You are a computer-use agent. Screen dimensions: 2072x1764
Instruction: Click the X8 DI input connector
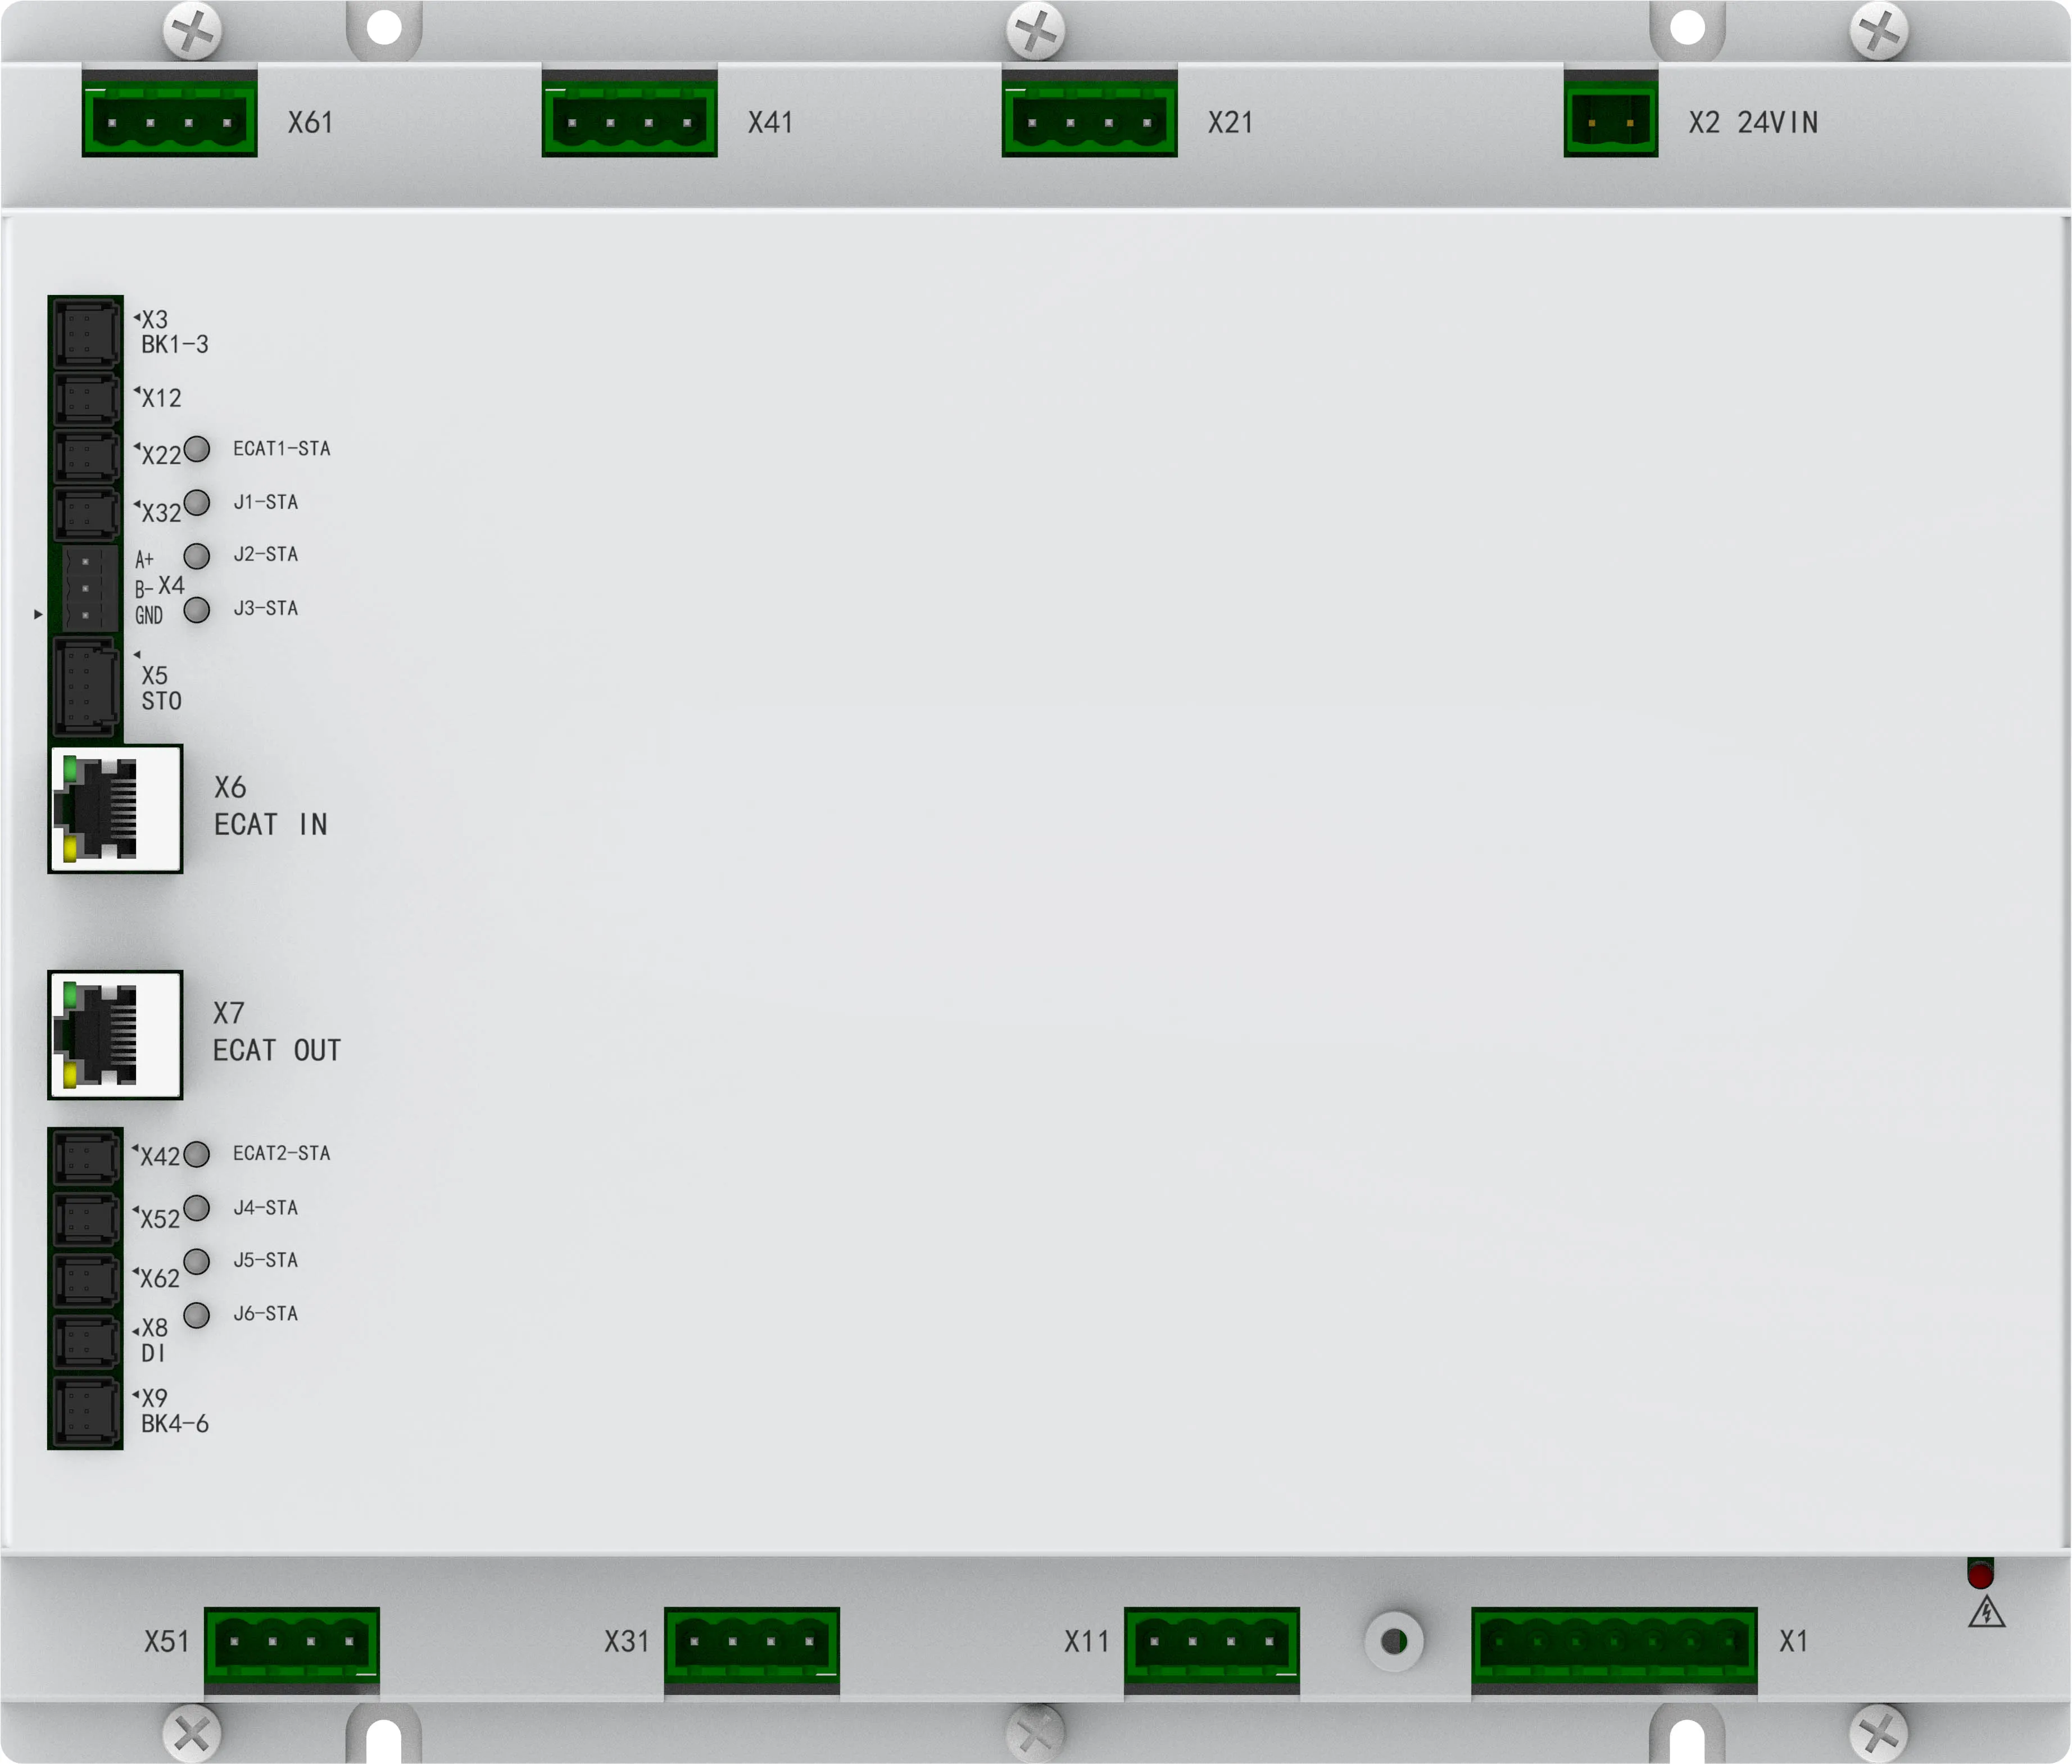pos(86,1342)
